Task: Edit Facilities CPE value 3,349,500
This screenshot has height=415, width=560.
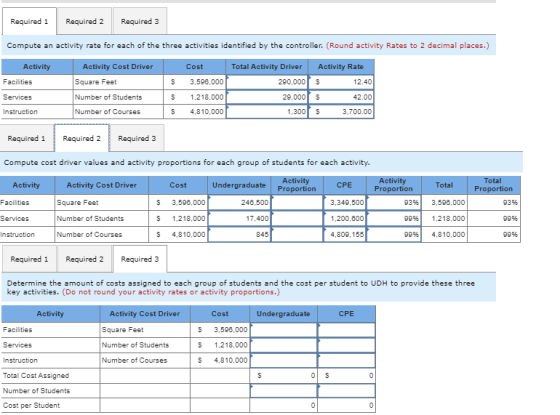Action: 345,203
